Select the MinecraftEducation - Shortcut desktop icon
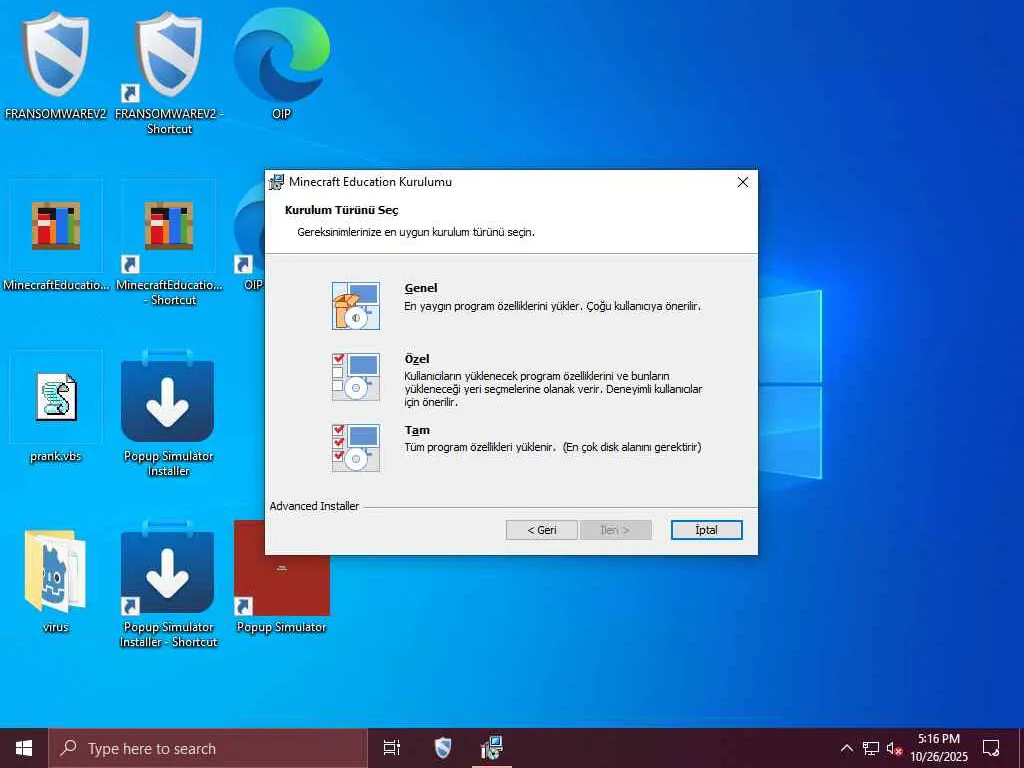 pyautogui.click(x=168, y=243)
